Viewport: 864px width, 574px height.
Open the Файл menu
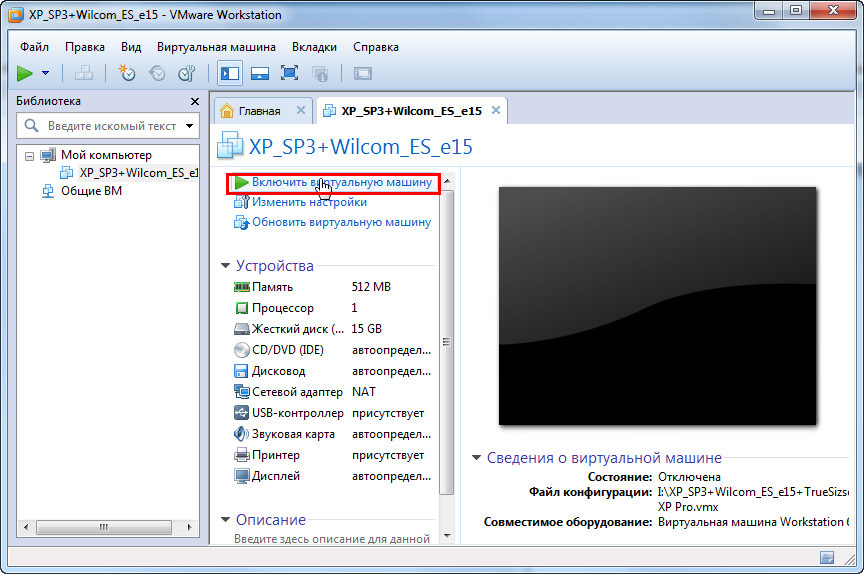click(34, 47)
